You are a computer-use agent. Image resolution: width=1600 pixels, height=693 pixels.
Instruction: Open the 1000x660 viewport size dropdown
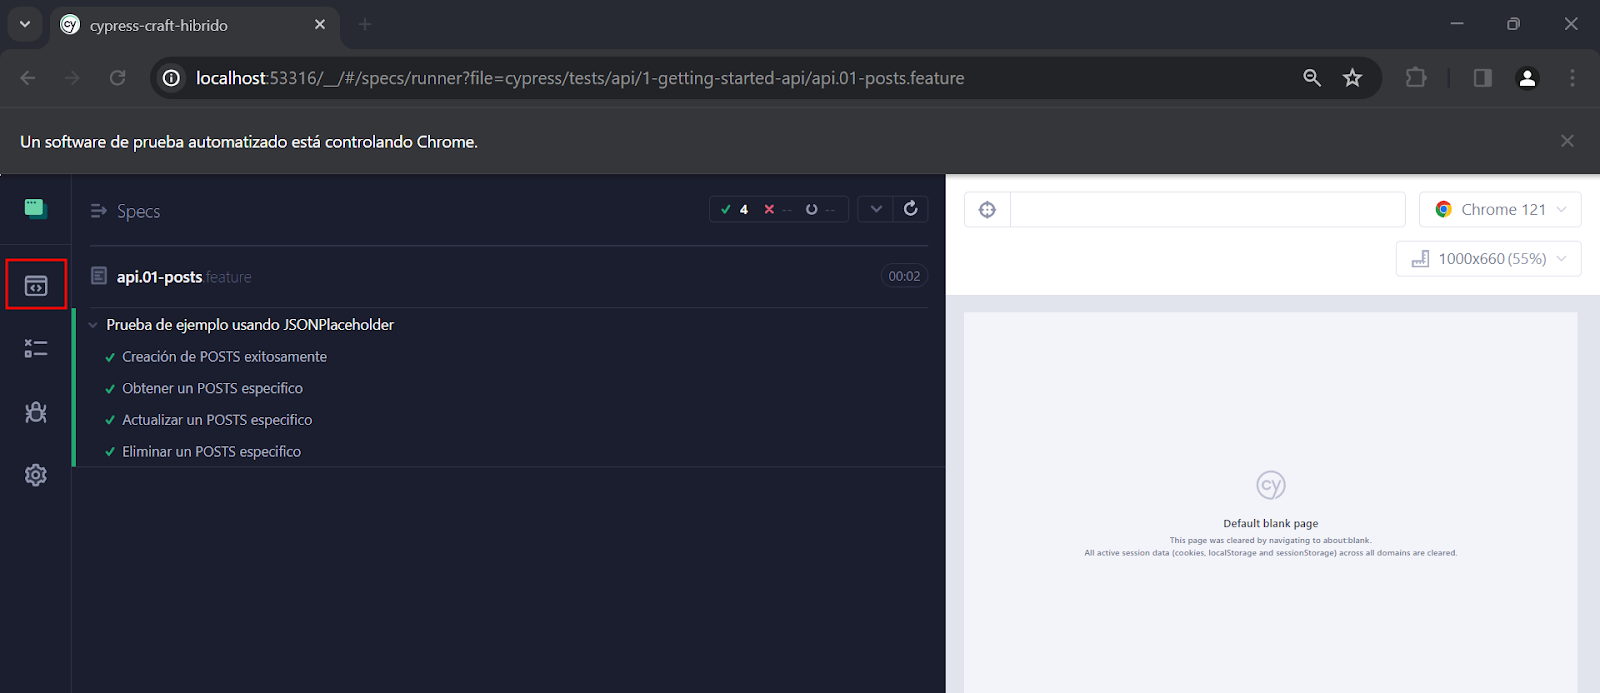(x=1489, y=259)
